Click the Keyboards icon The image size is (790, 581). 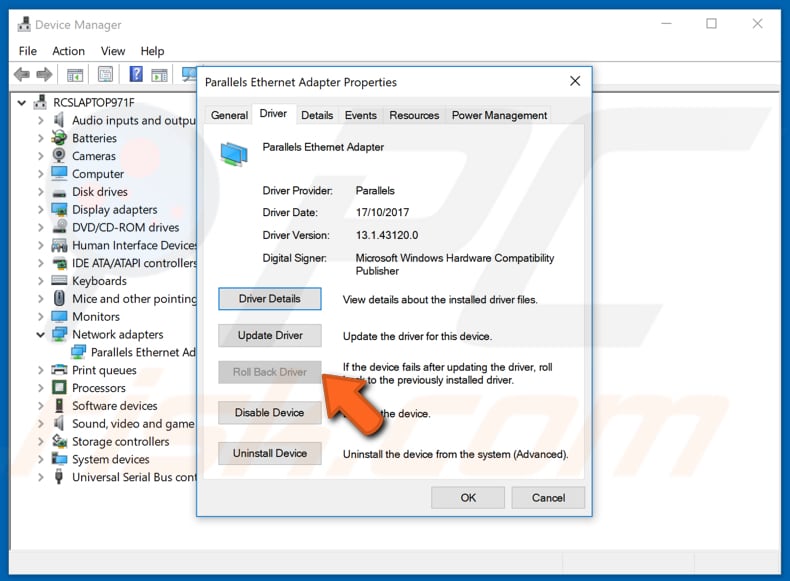click(x=59, y=281)
